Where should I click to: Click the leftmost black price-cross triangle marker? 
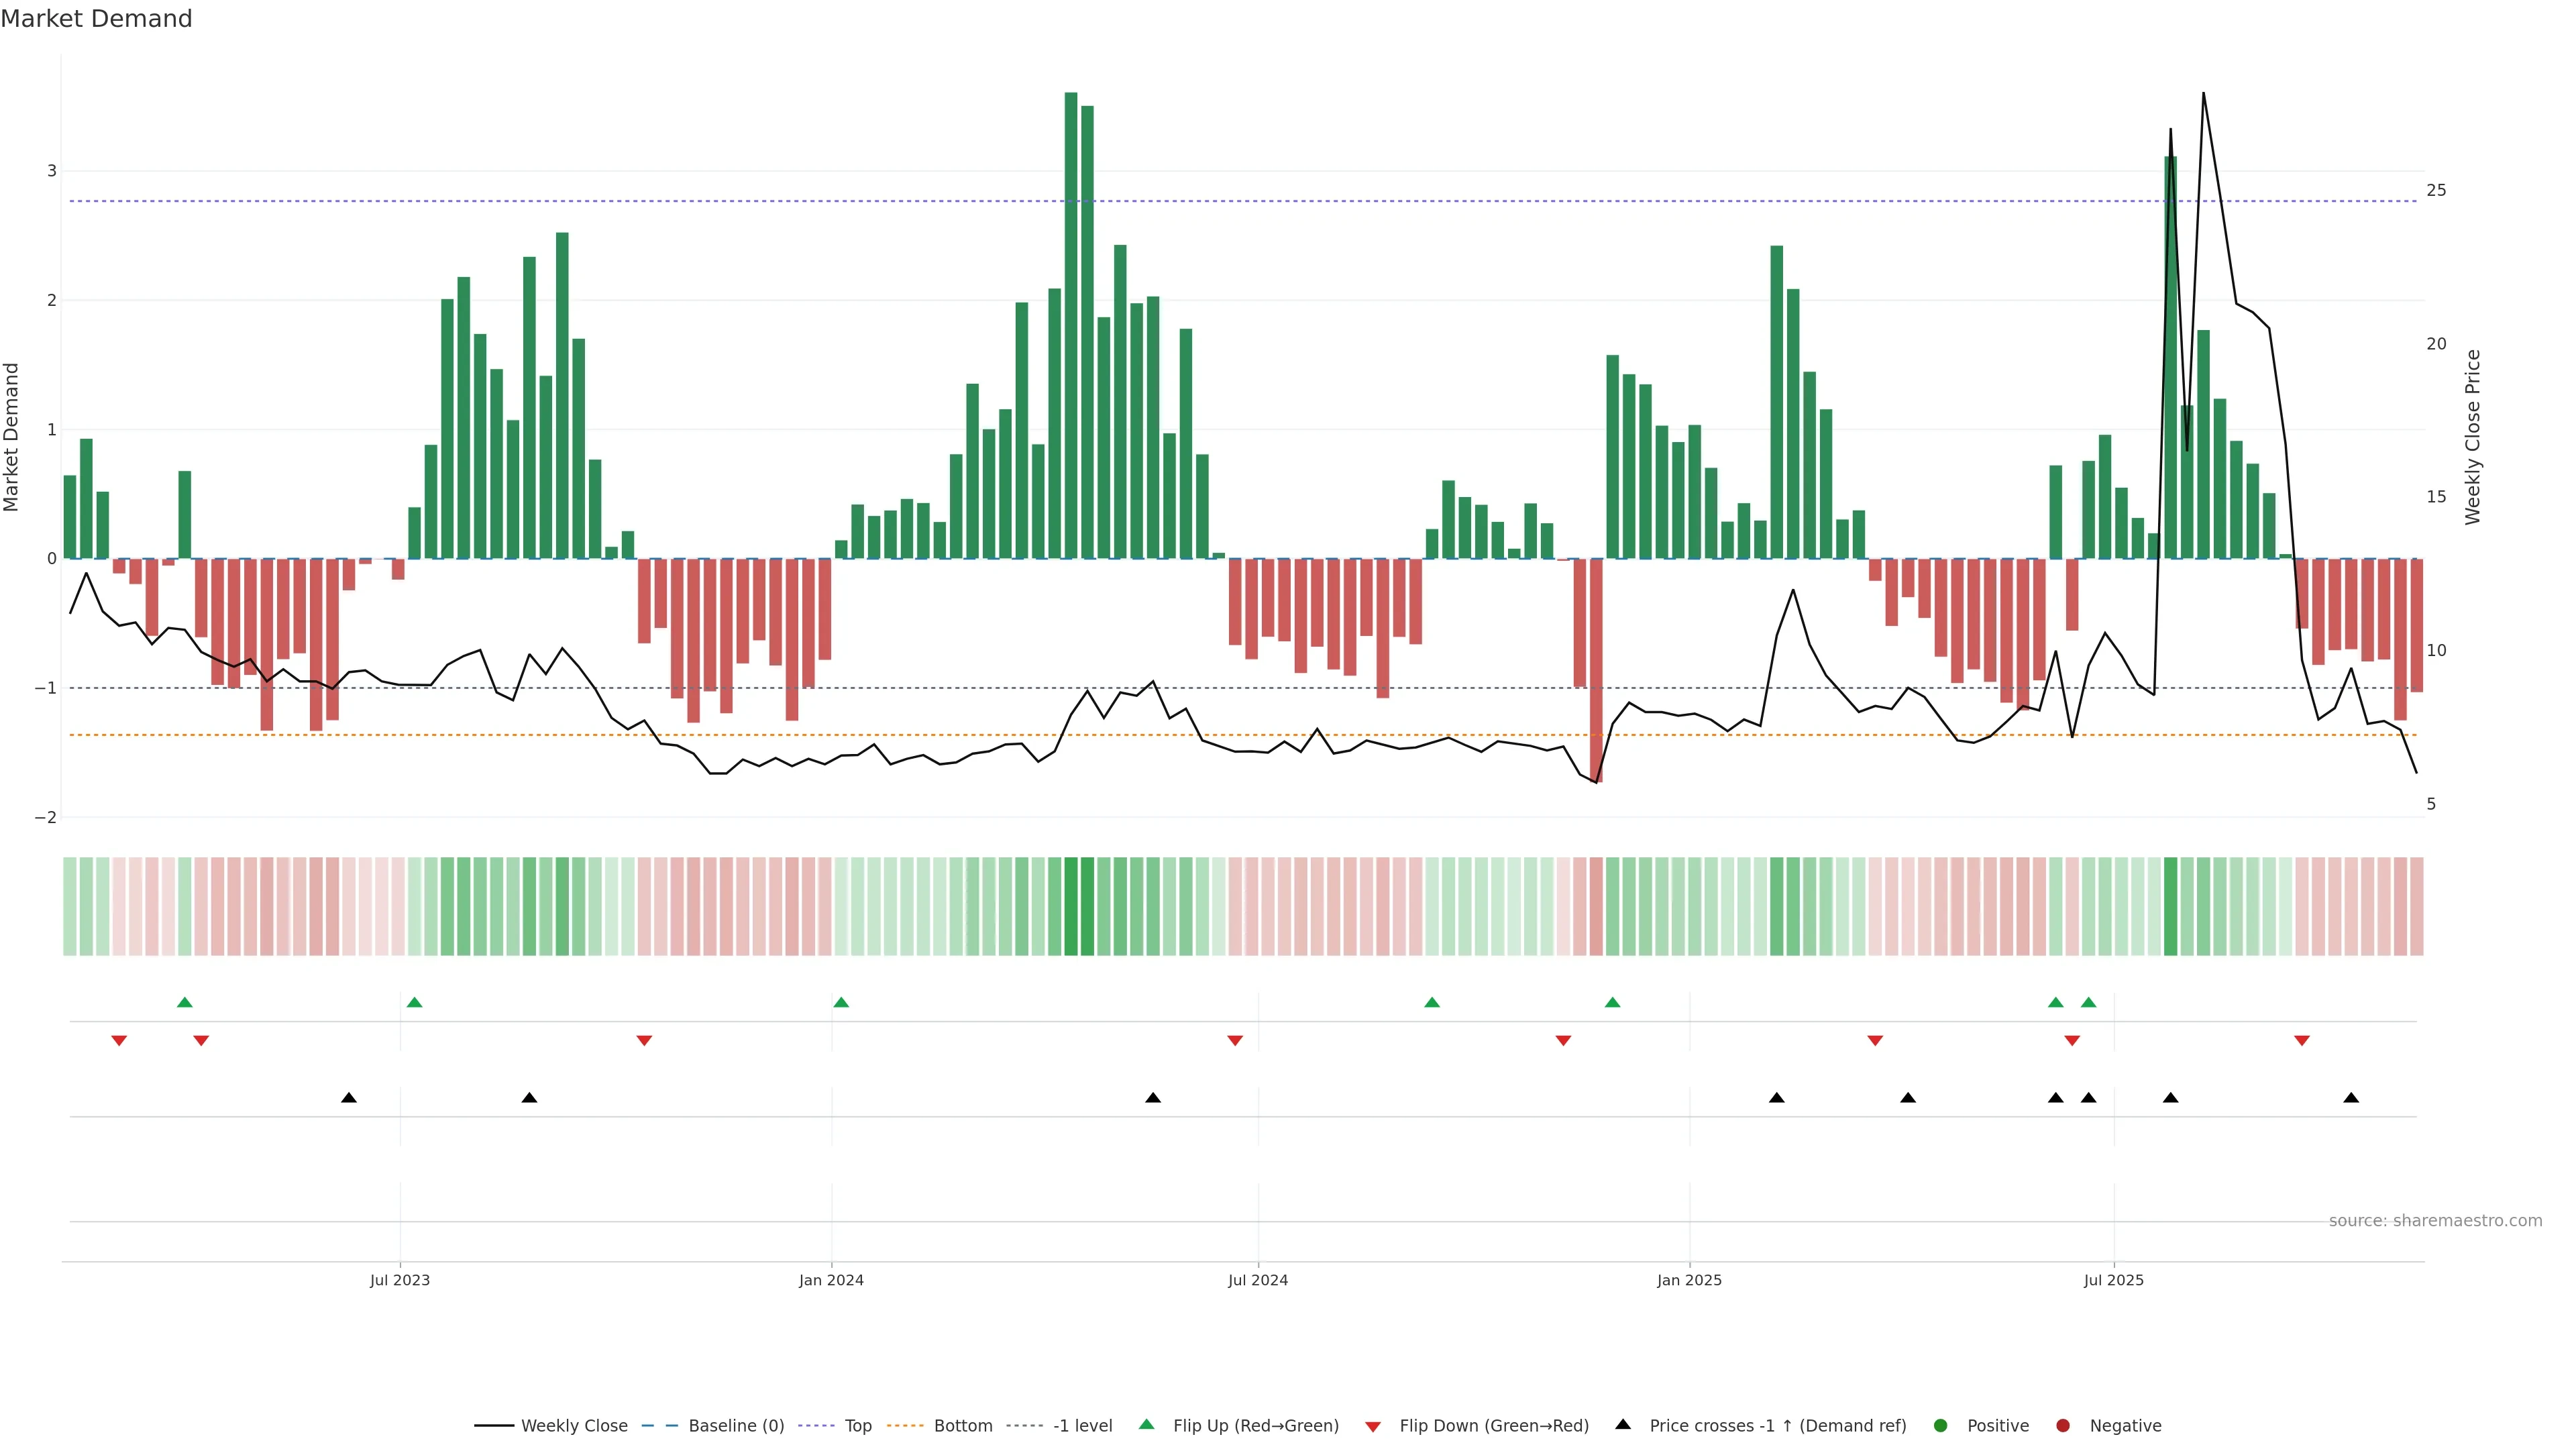coord(348,1098)
